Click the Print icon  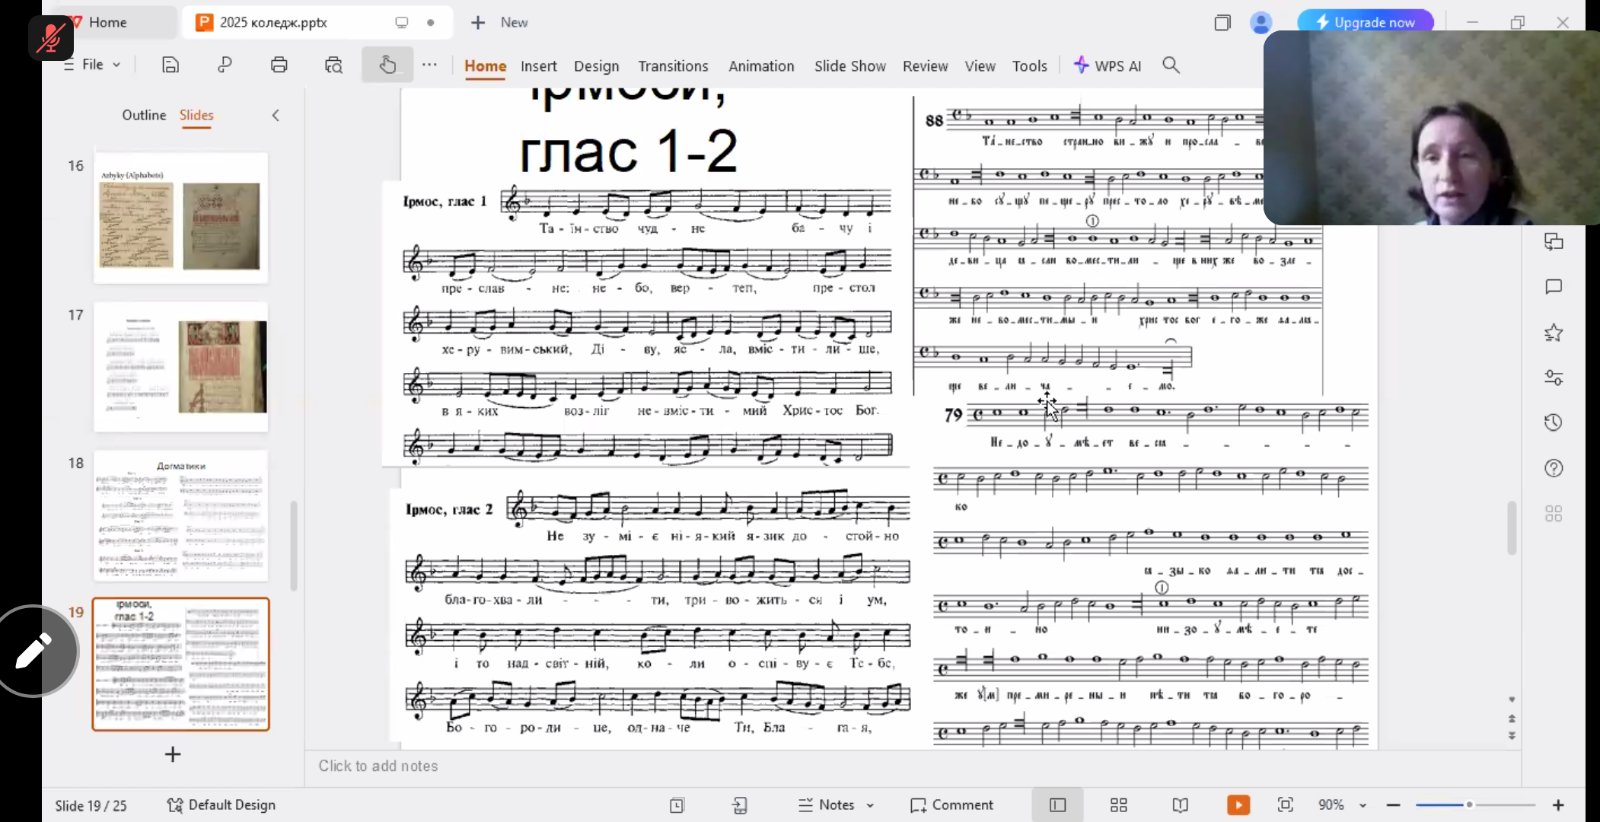(279, 65)
